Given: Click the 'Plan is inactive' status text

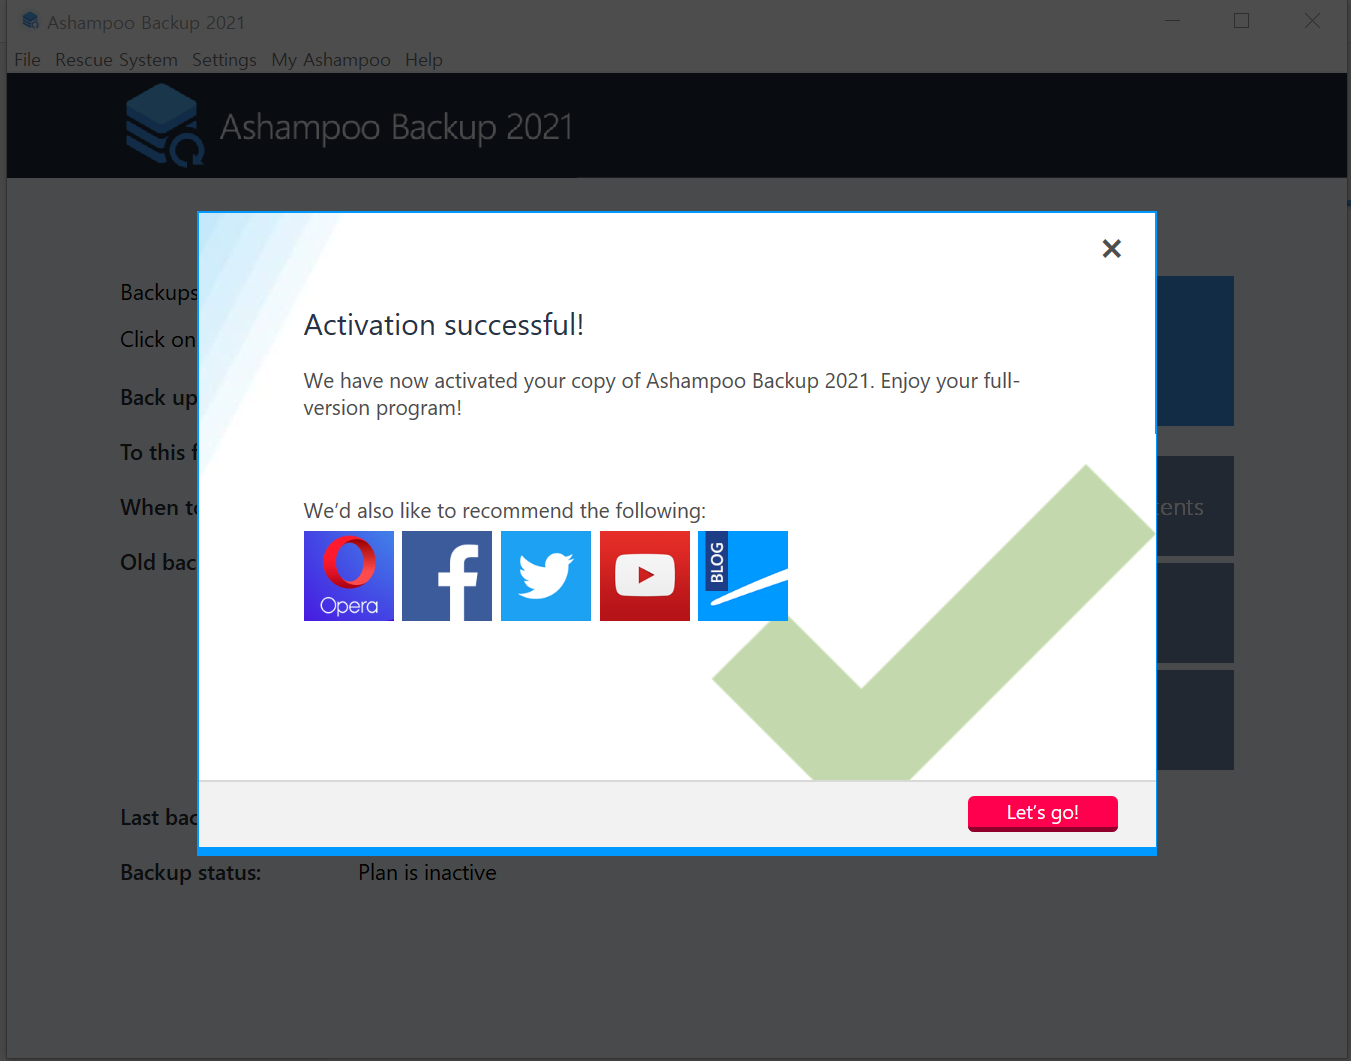Looking at the screenshot, I should point(427,873).
